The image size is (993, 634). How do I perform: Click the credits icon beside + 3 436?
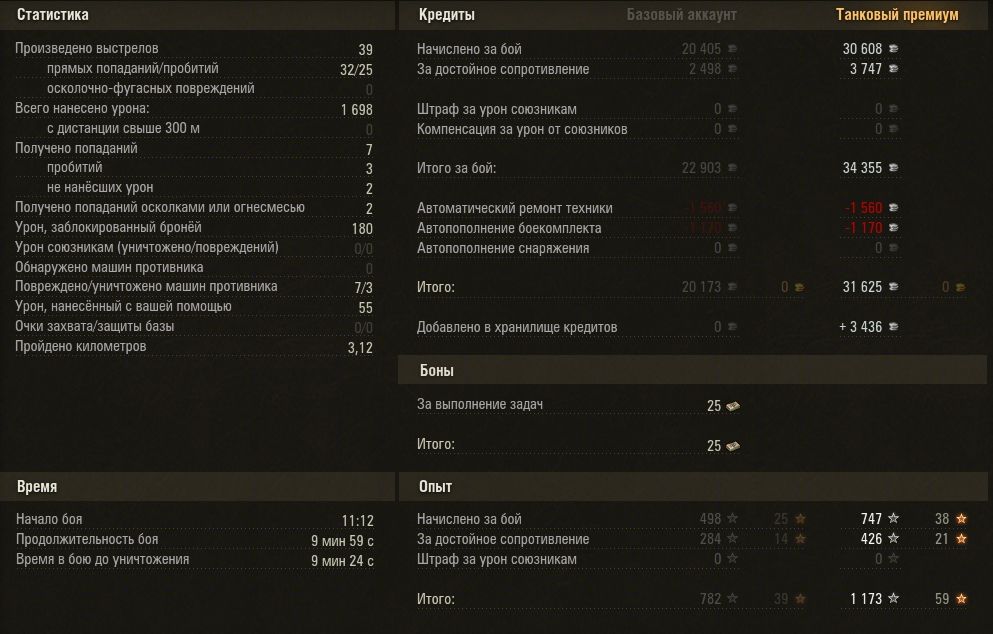pyautogui.click(x=893, y=327)
